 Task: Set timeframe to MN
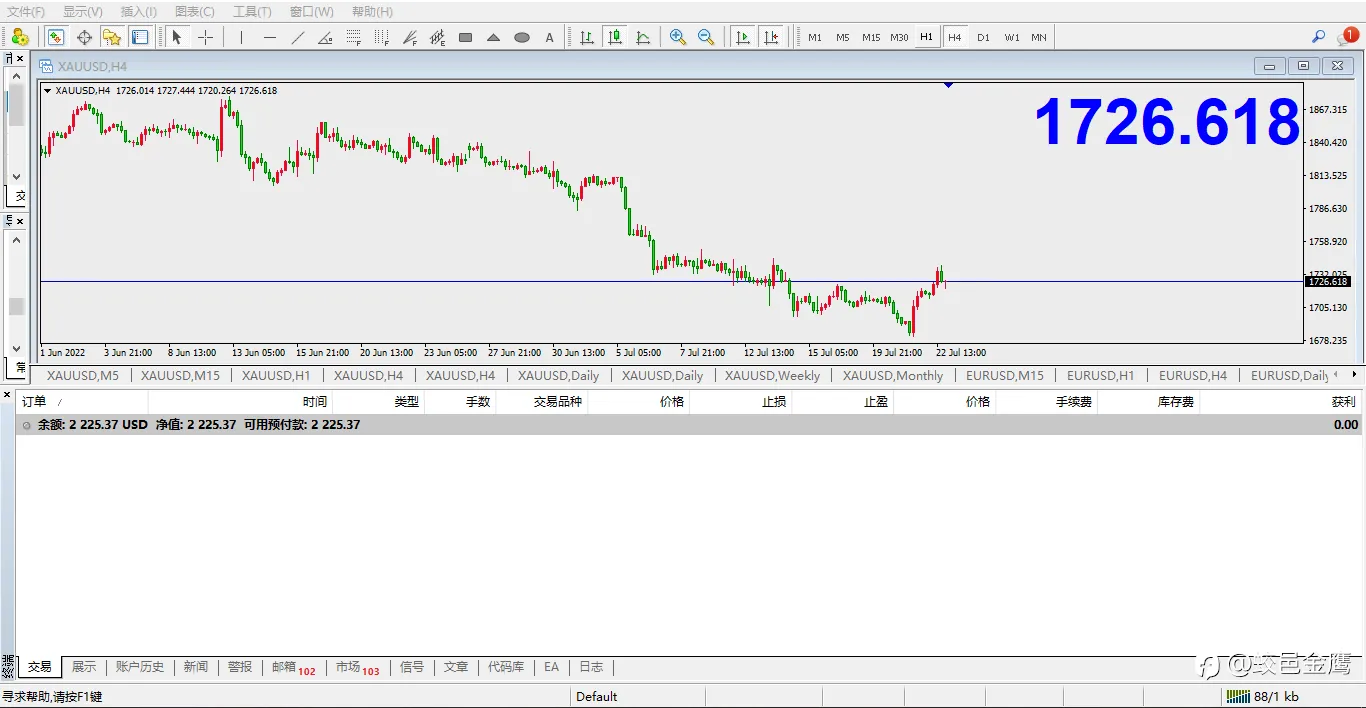[1039, 37]
